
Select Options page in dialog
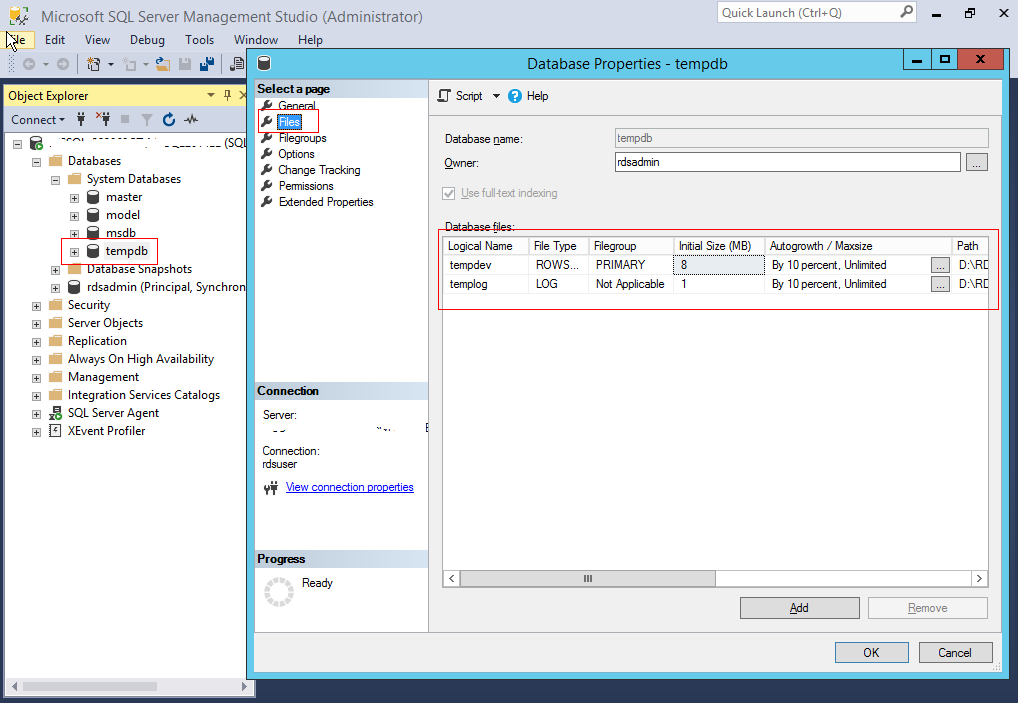click(296, 154)
